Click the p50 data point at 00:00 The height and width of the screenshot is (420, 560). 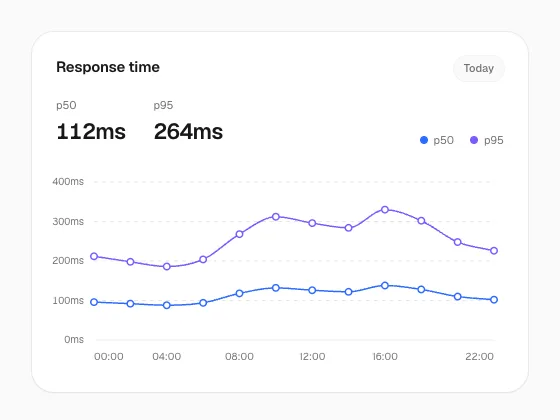94,302
